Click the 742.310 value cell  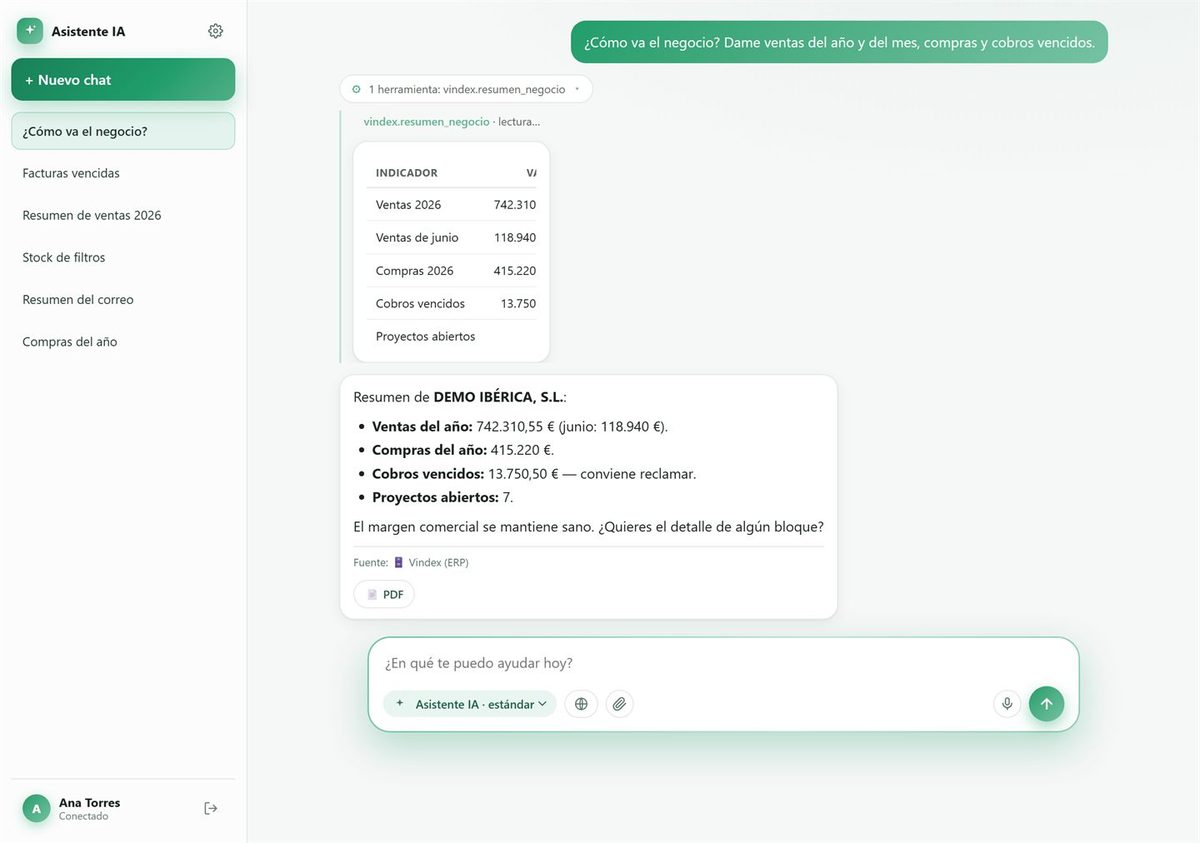[x=515, y=204]
